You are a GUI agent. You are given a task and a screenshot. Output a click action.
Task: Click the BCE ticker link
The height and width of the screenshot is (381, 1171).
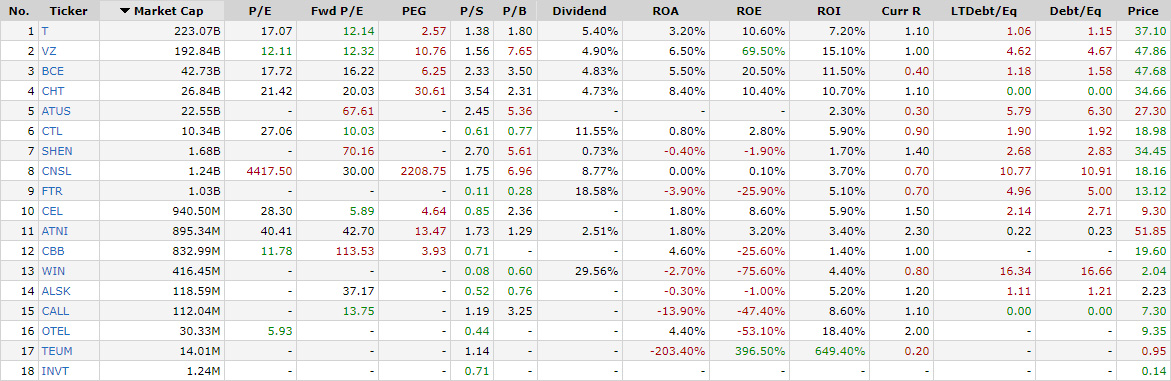coord(52,71)
